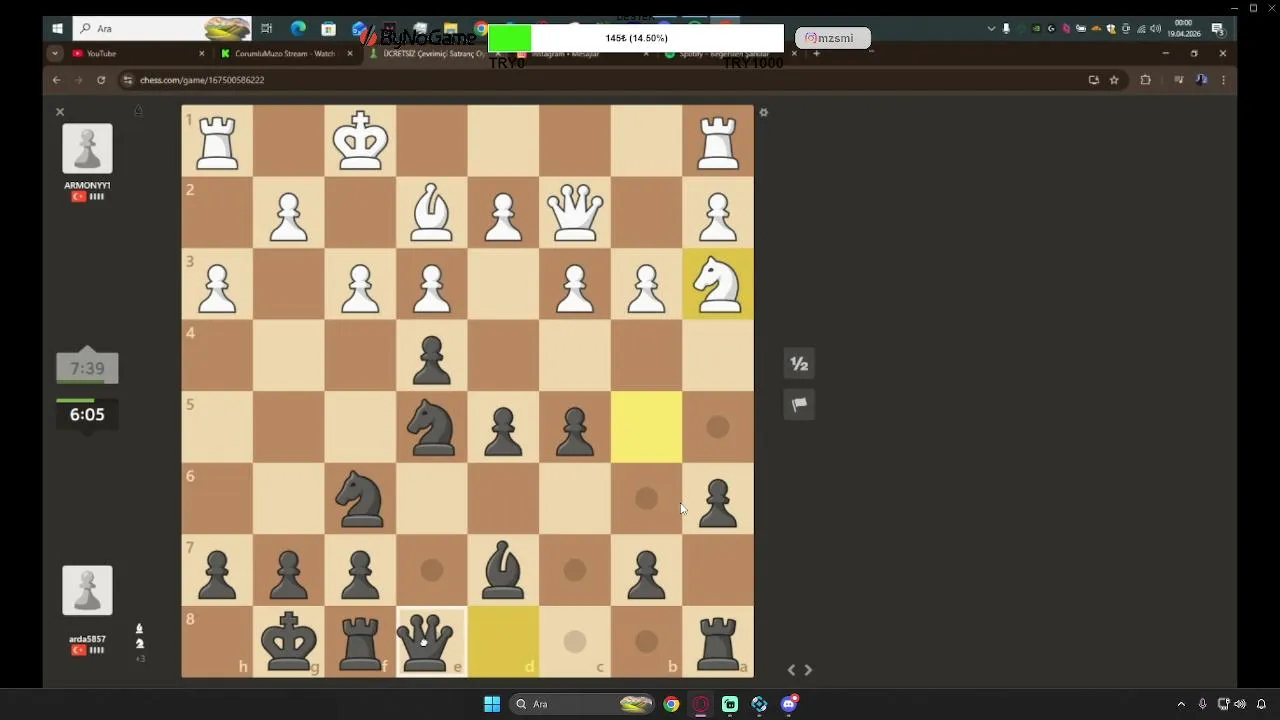The height and width of the screenshot is (720, 1280).
Task: Expand the hidden icons chevron in top tray
Action: (x=991, y=28)
